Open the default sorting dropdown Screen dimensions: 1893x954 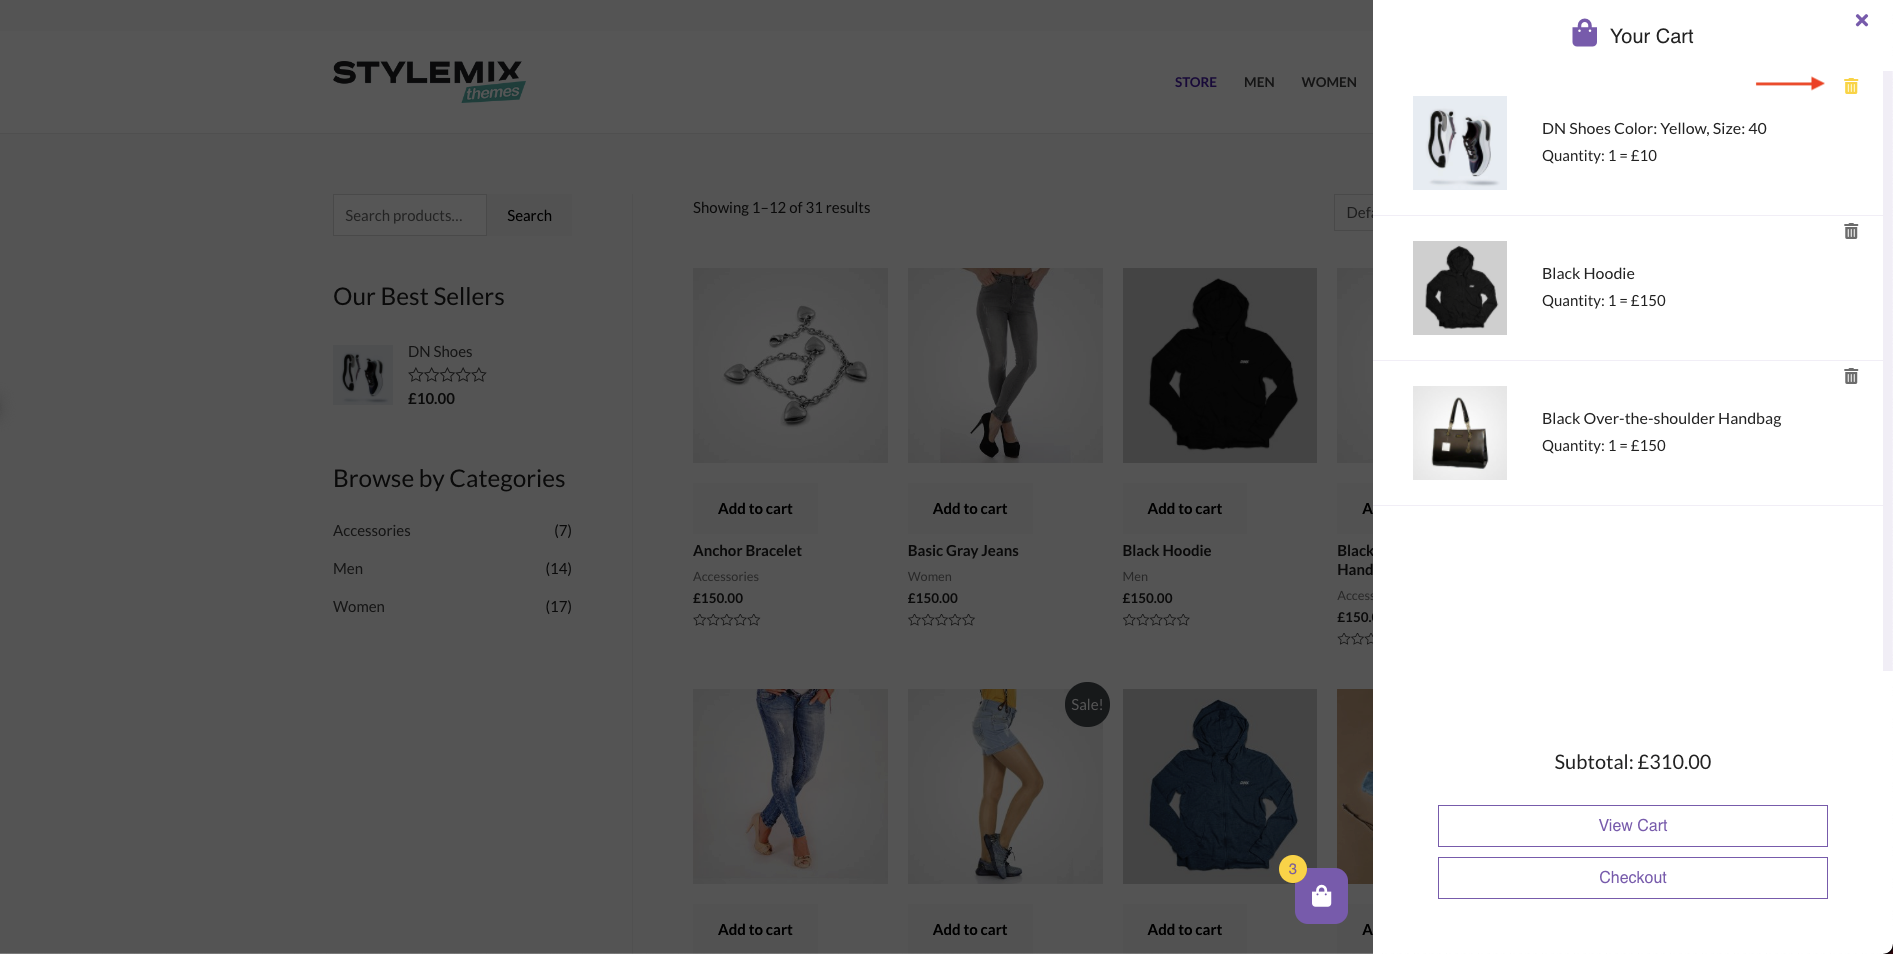[x=1354, y=212]
